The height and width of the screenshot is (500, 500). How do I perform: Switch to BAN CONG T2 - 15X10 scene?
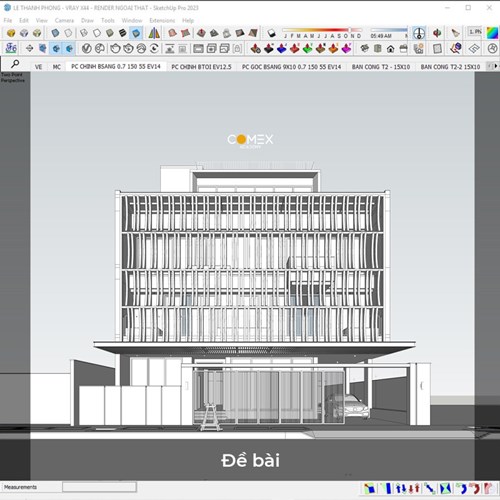381,67
